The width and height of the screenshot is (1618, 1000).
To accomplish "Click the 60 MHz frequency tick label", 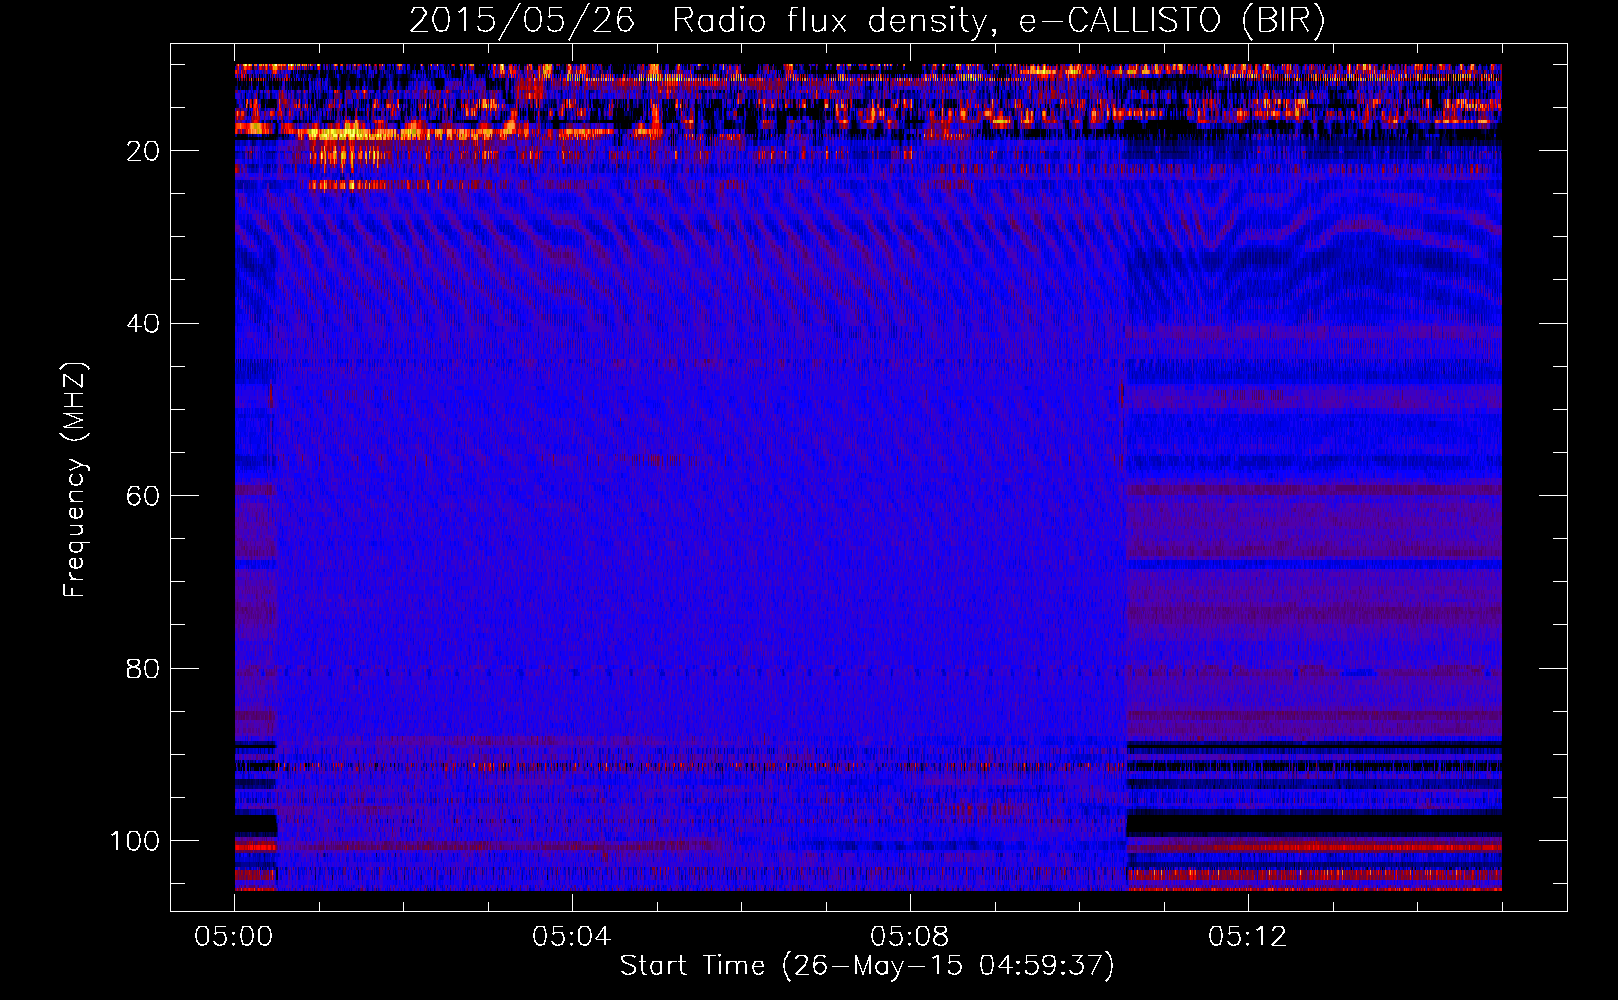I will pyautogui.click(x=143, y=496).
